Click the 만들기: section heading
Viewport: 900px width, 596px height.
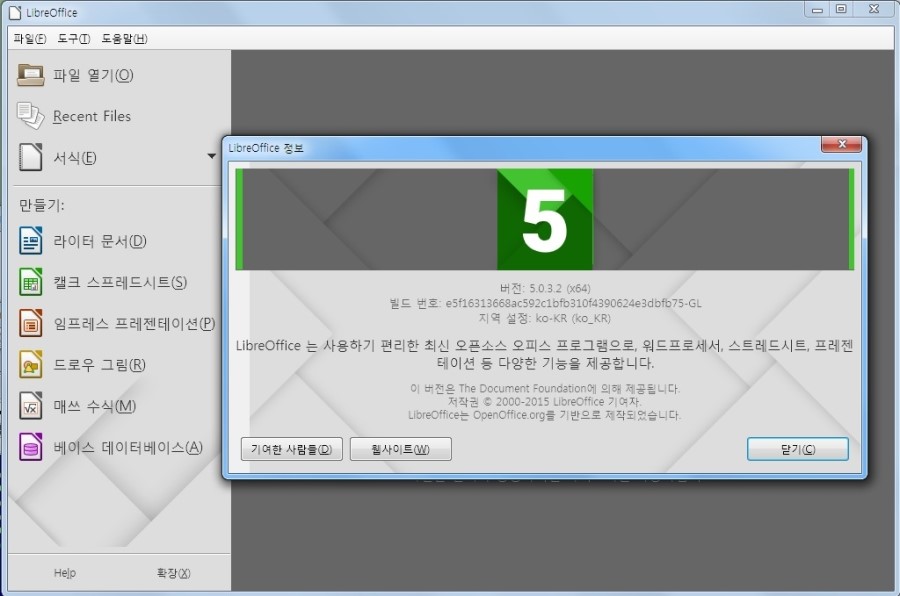coord(41,205)
